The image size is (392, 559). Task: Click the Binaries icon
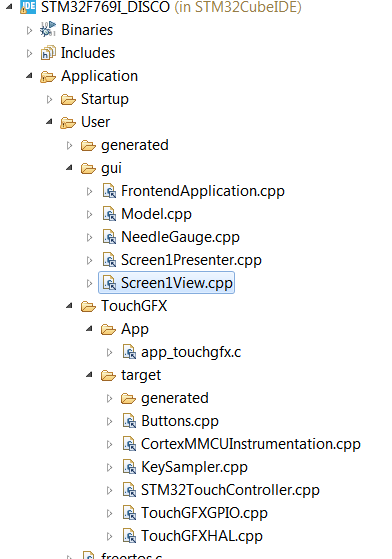pos(48,30)
